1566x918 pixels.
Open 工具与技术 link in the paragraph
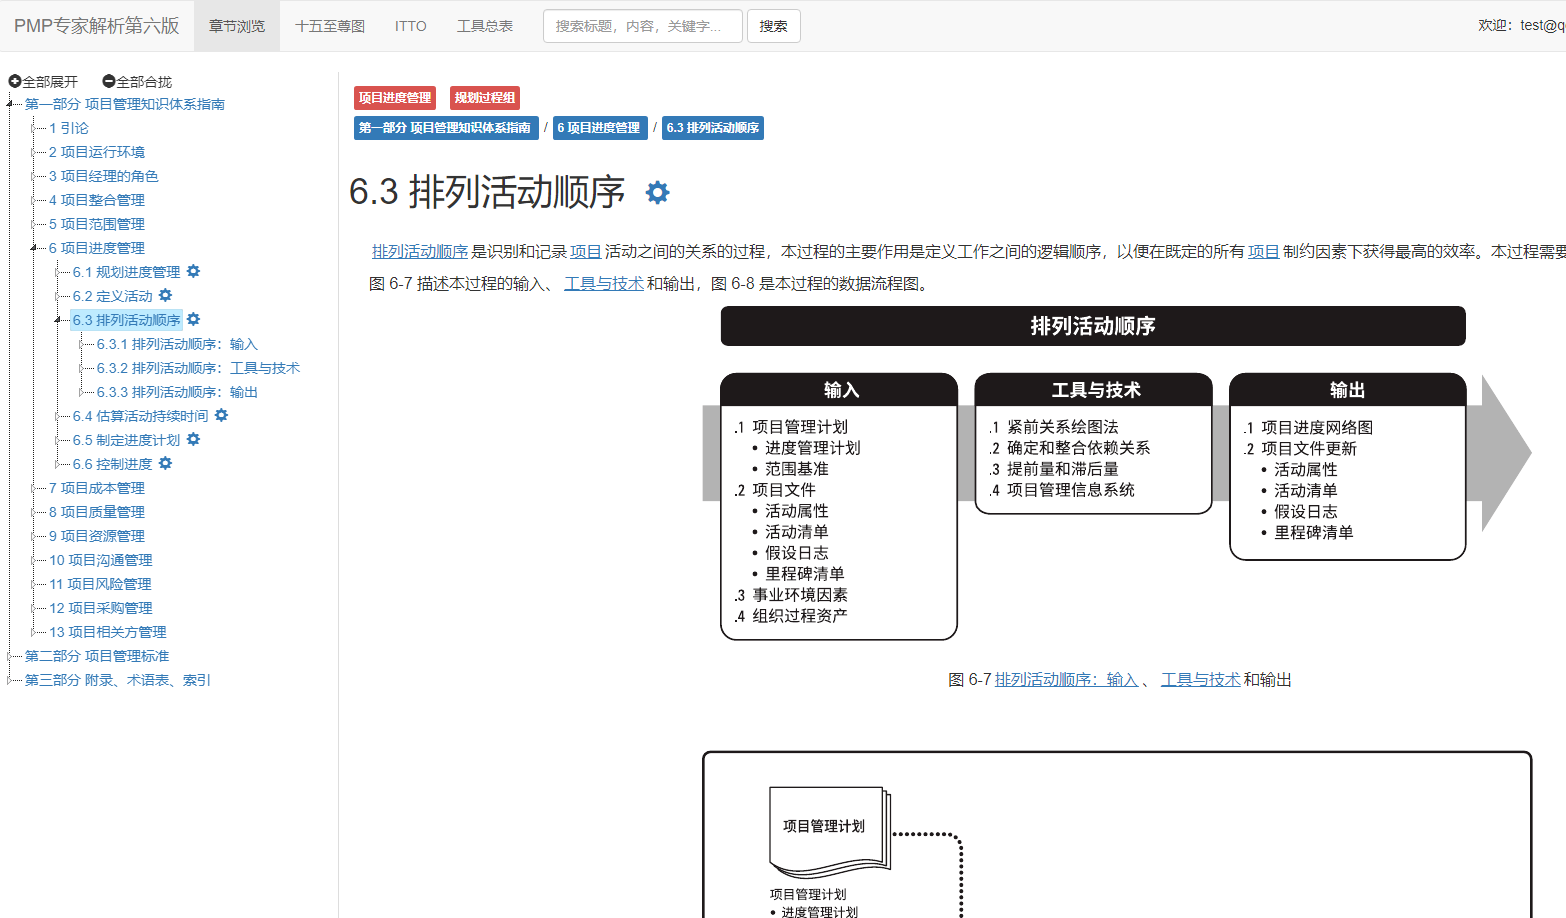pyautogui.click(x=604, y=284)
